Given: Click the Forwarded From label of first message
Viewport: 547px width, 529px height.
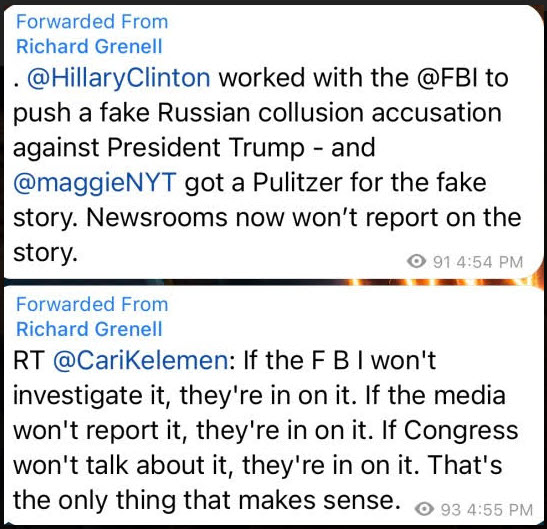Looking at the screenshot, I should pos(92,22).
